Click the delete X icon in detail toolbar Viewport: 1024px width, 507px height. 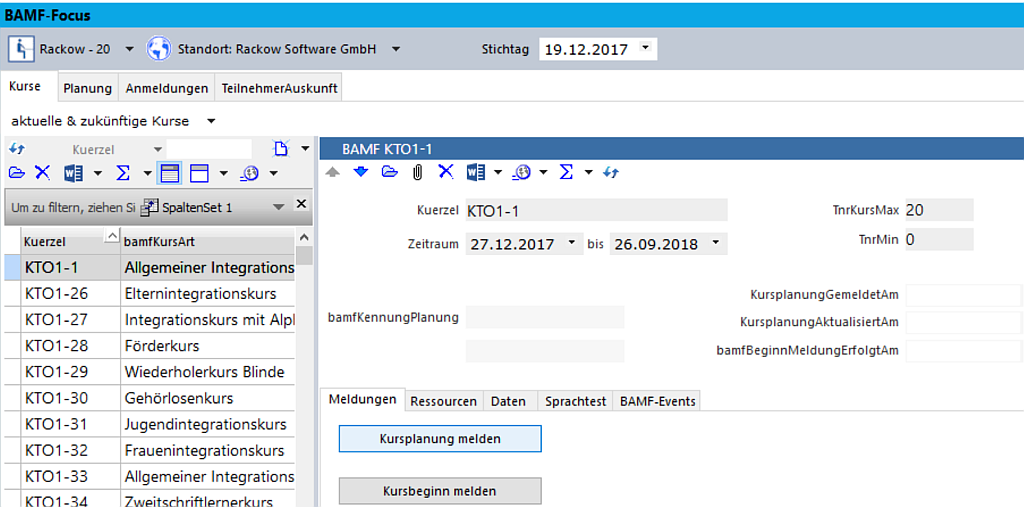click(445, 172)
